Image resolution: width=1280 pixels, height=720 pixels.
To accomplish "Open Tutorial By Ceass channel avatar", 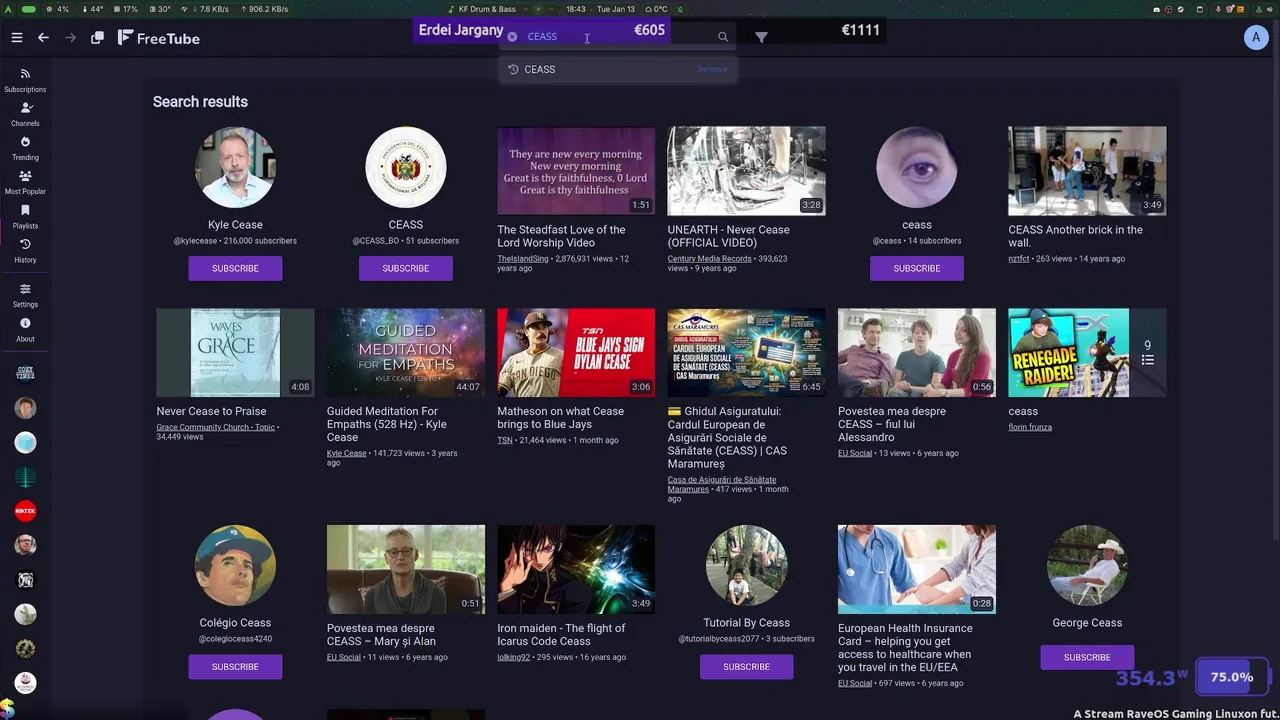I will (x=746, y=565).
